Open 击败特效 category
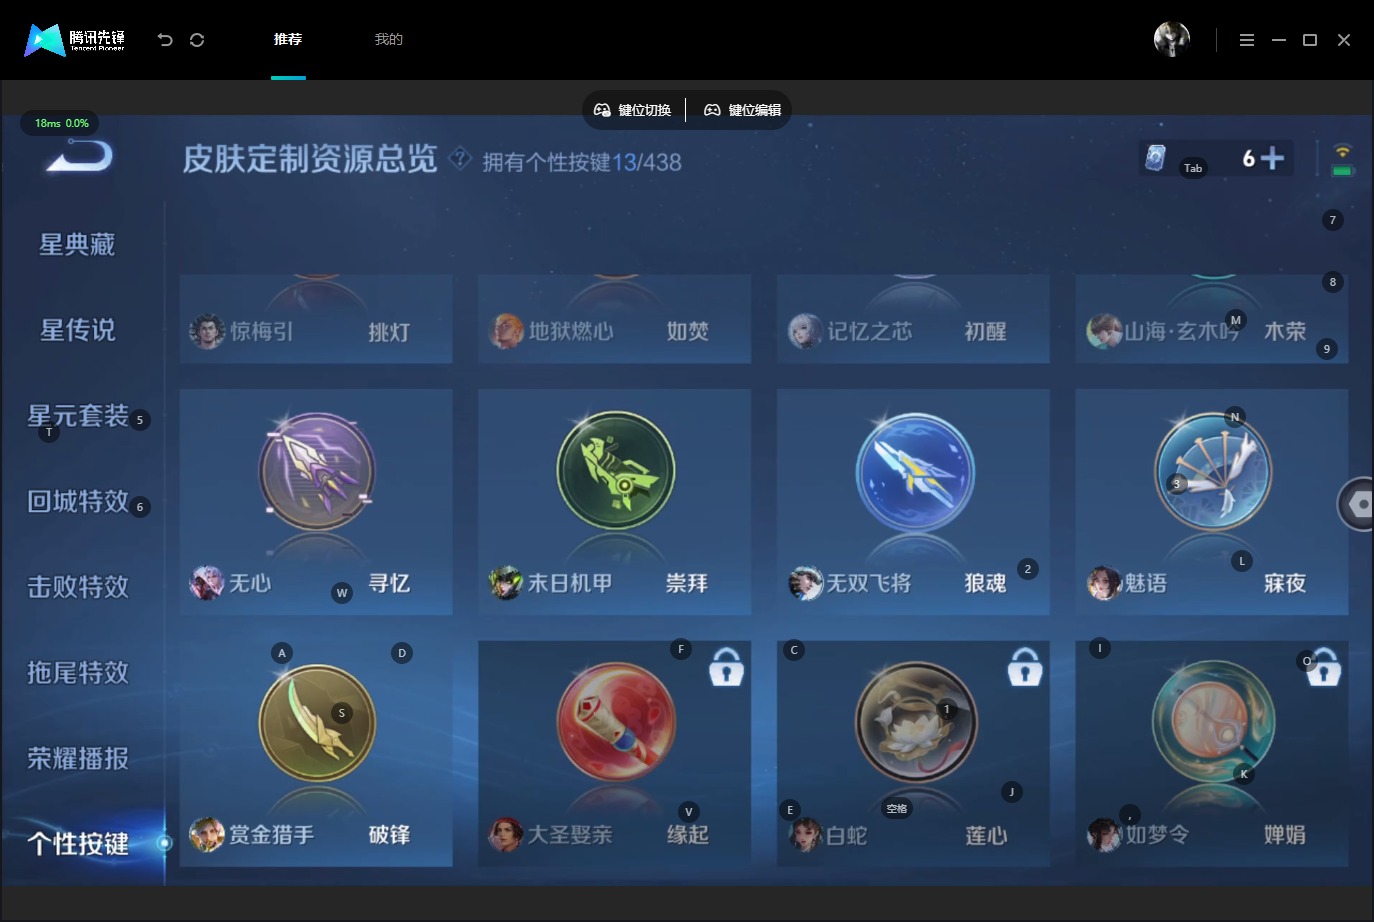Screen dimensions: 1374x922 click(x=77, y=587)
